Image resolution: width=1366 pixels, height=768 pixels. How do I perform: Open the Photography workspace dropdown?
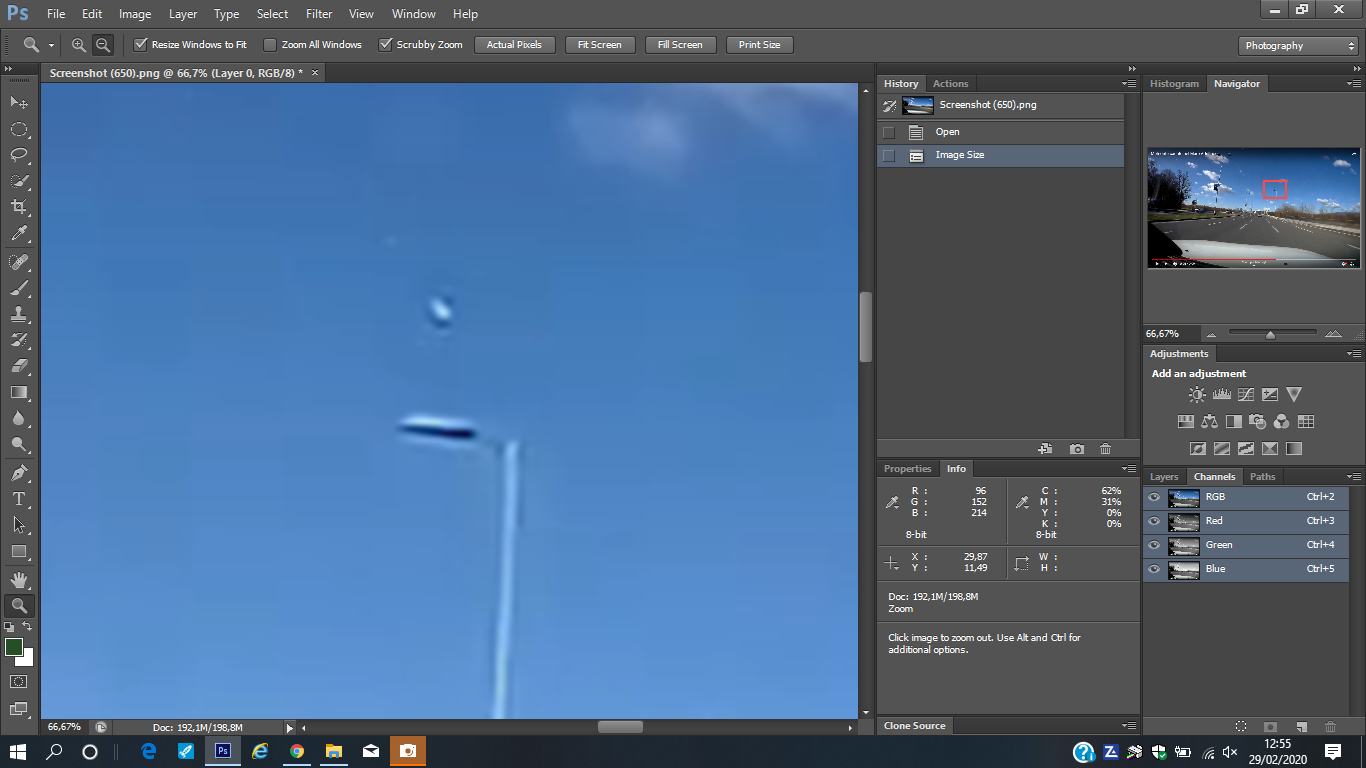tap(1297, 46)
